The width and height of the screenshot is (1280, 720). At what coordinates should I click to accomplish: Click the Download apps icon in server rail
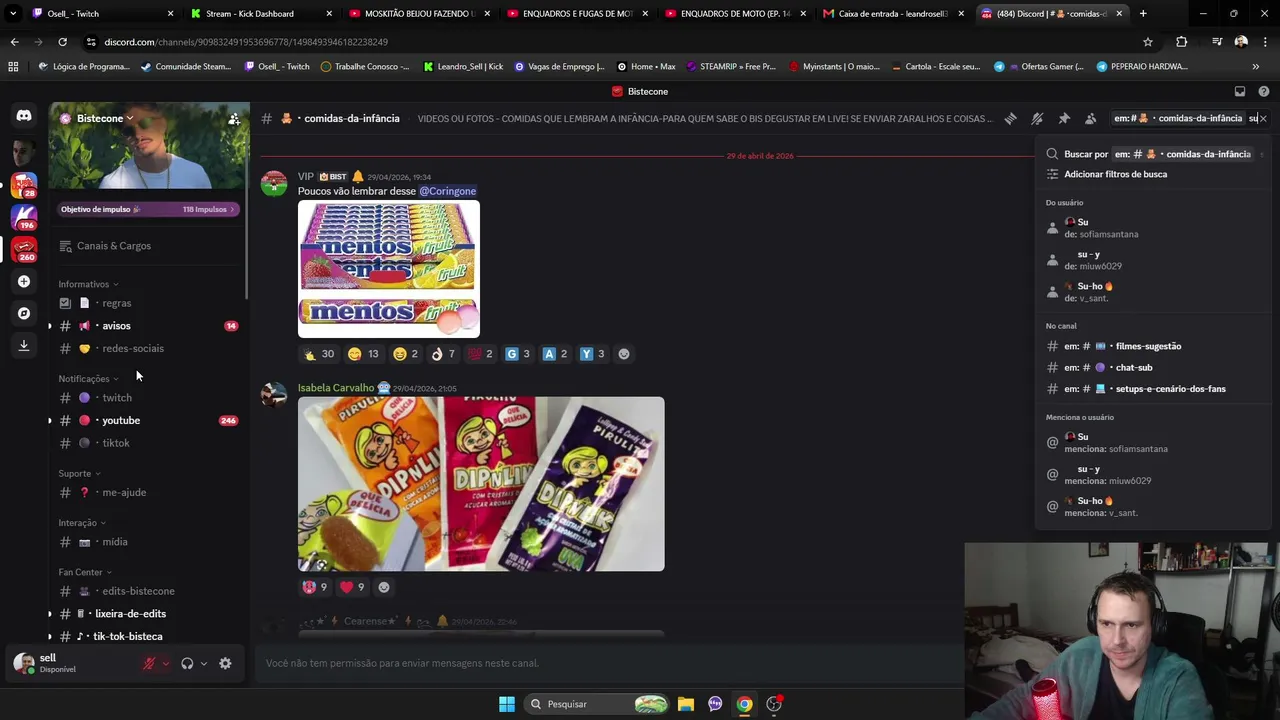[x=24, y=345]
